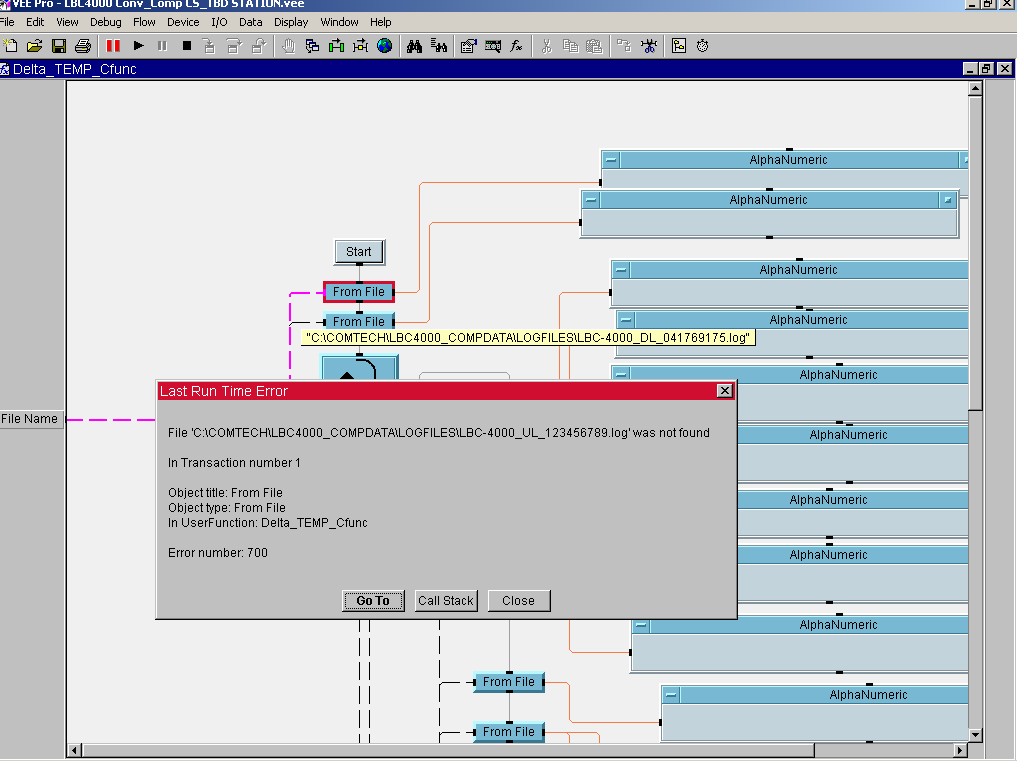
Task: Click the stopwatch Profiler icon
Action: 703,46
